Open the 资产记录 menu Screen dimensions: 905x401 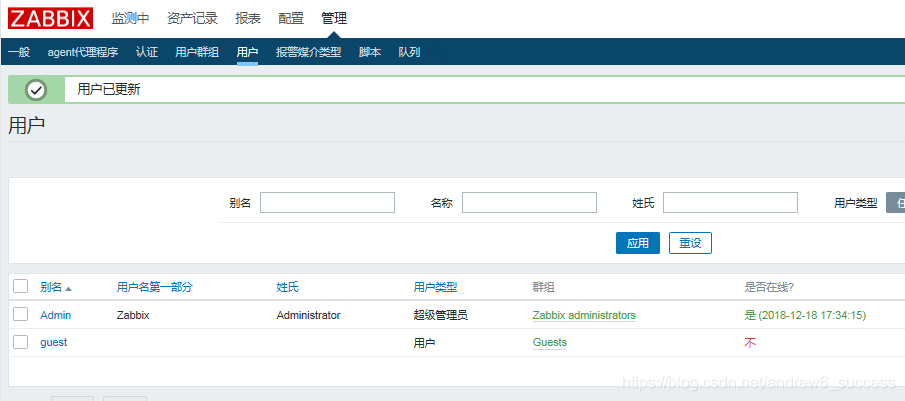192,18
